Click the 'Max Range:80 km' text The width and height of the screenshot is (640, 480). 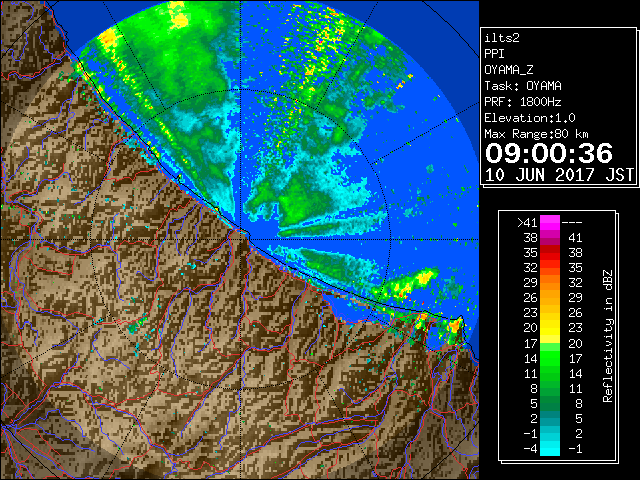[536, 134]
